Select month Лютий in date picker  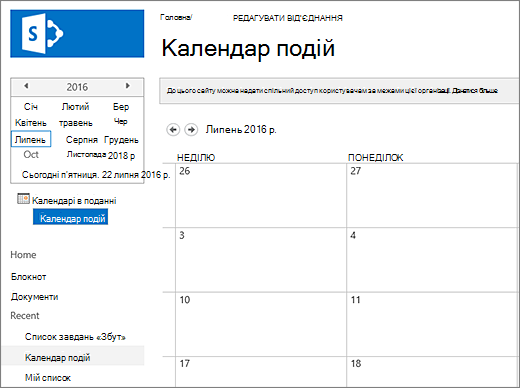pyautogui.click(x=76, y=107)
